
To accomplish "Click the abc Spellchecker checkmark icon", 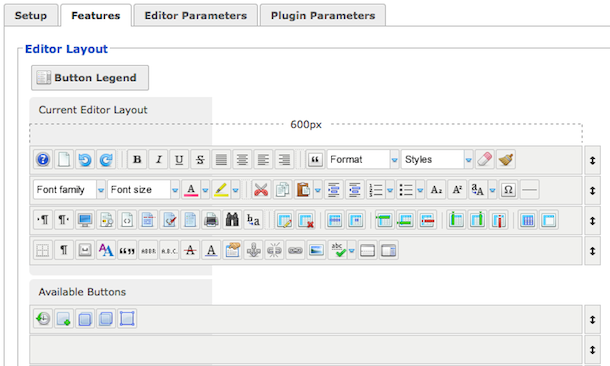I will [x=338, y=250].
